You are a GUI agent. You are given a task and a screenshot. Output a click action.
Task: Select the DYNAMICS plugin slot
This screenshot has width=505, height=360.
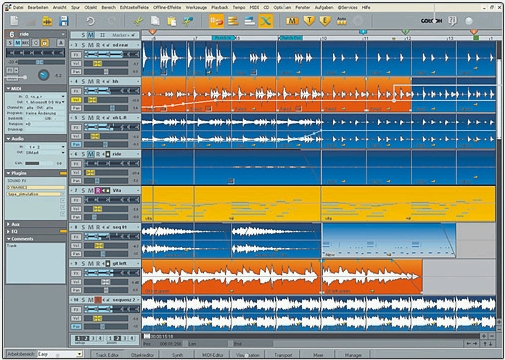pos(36,187)
